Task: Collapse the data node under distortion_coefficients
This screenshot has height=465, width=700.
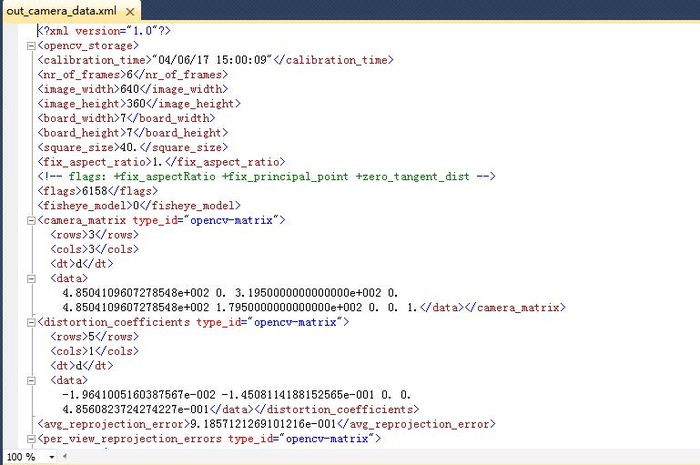Action: 33,380
